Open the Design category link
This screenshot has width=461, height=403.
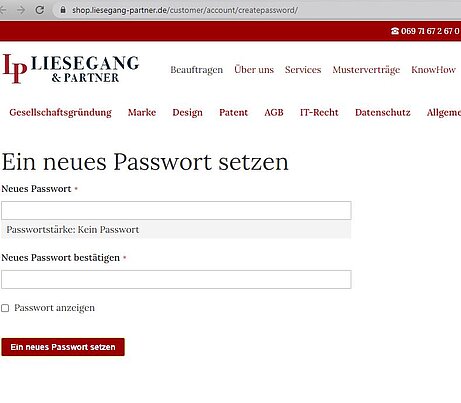(187, 113)
